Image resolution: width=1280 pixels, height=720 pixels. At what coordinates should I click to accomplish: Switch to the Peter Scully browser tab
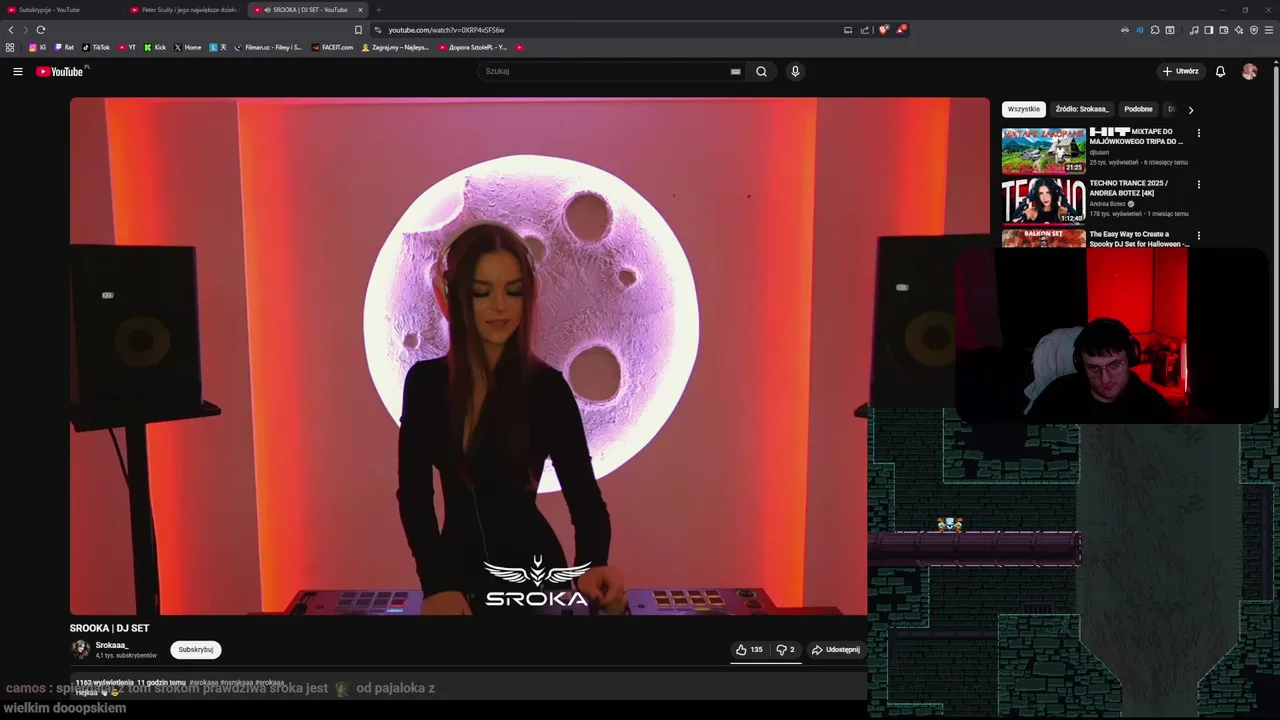point(185,10)
